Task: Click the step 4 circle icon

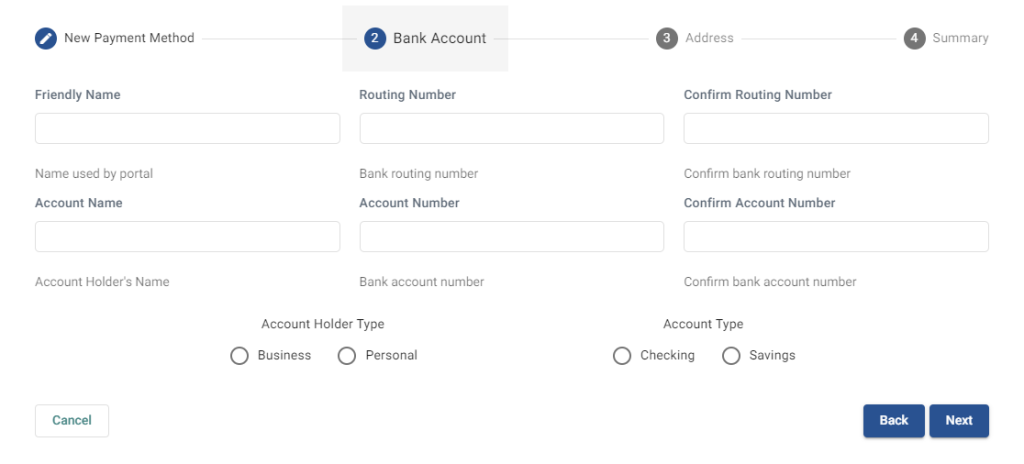Action: coord(914,39)
